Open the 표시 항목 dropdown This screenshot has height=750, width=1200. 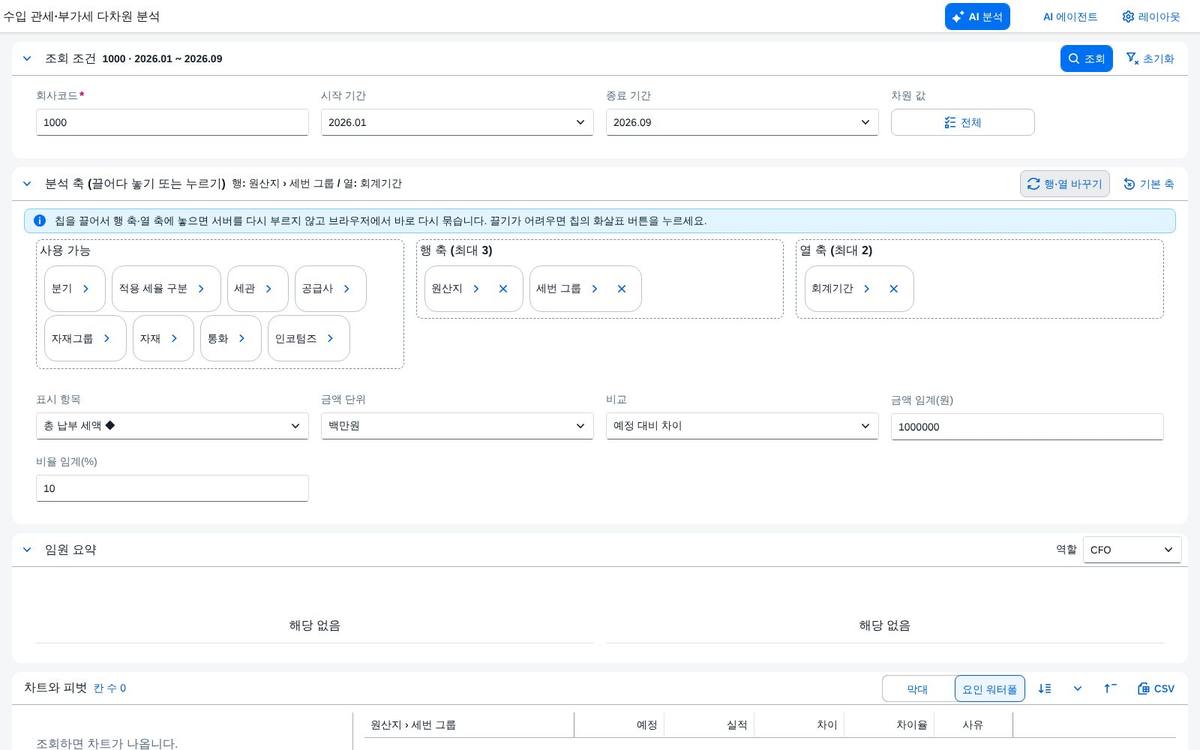(x=172, y=426)
